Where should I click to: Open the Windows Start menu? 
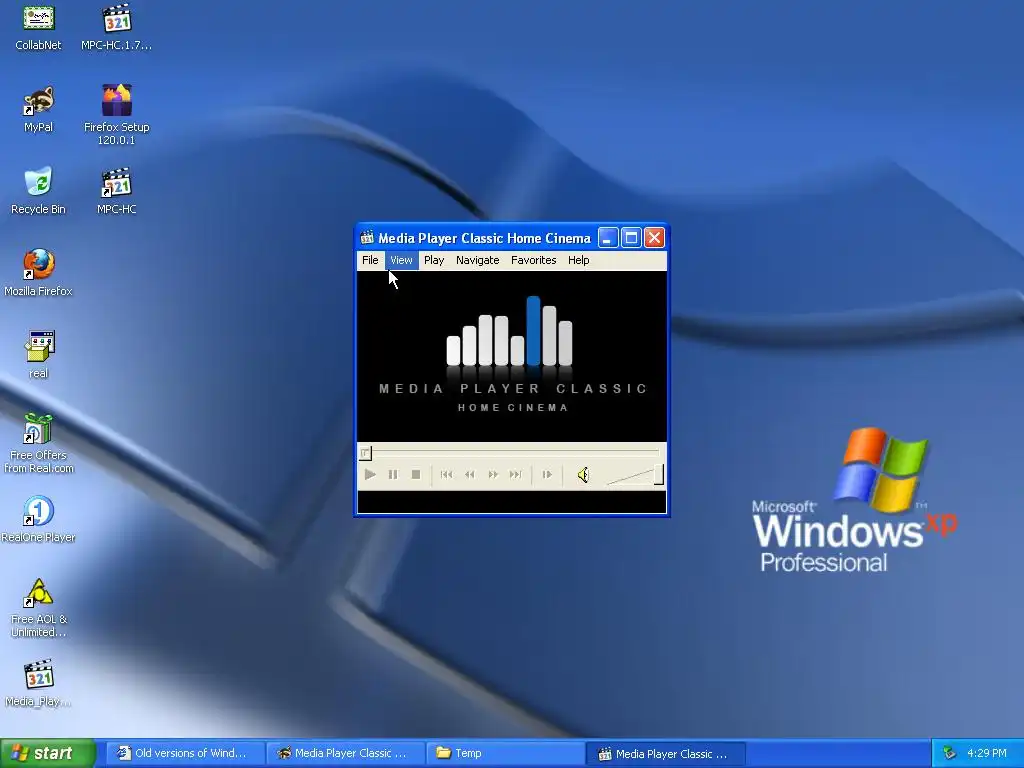coord(48,753)
